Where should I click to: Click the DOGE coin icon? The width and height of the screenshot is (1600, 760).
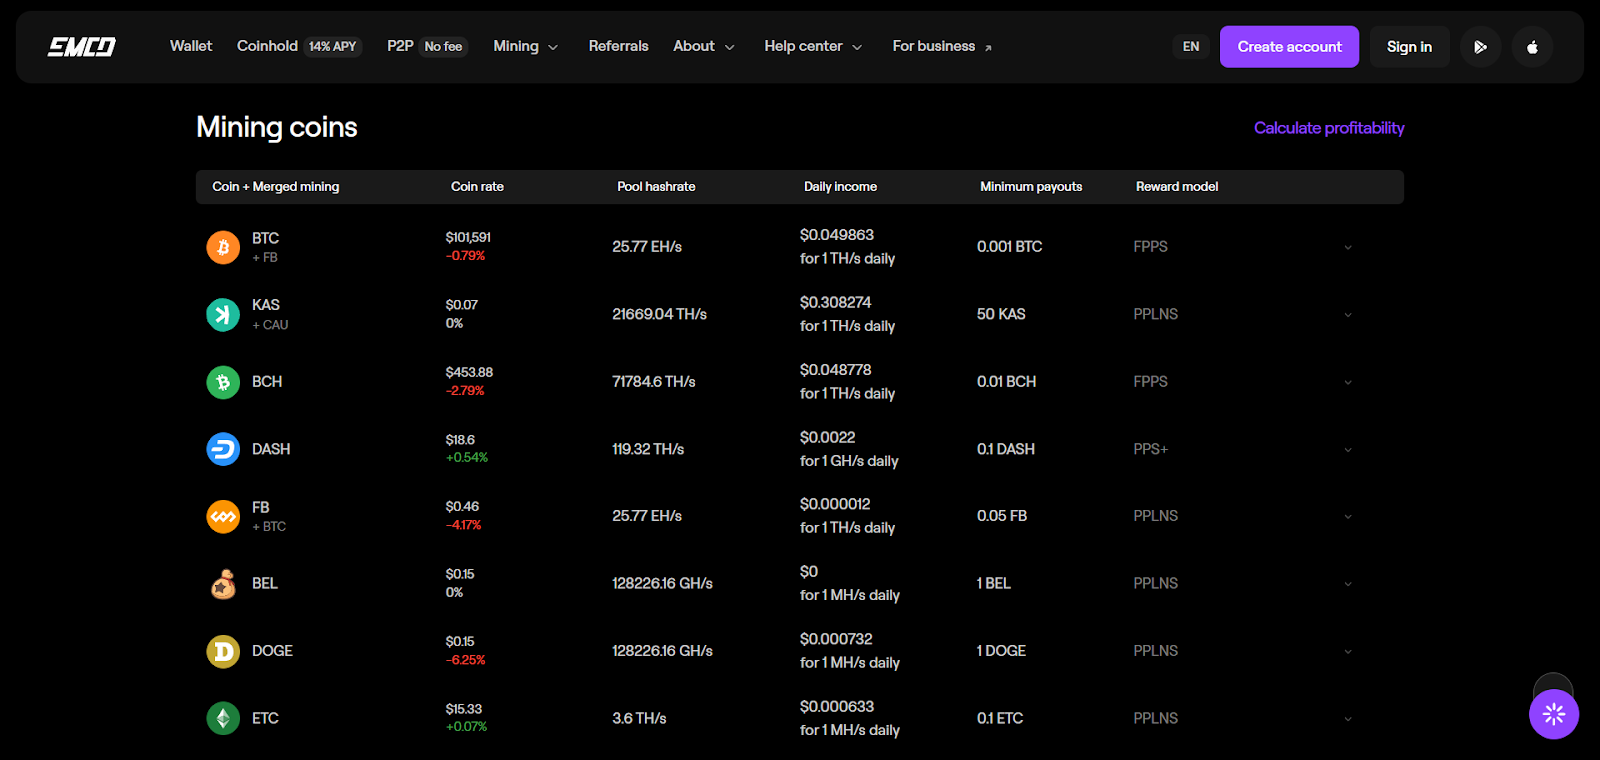(223, 651)
